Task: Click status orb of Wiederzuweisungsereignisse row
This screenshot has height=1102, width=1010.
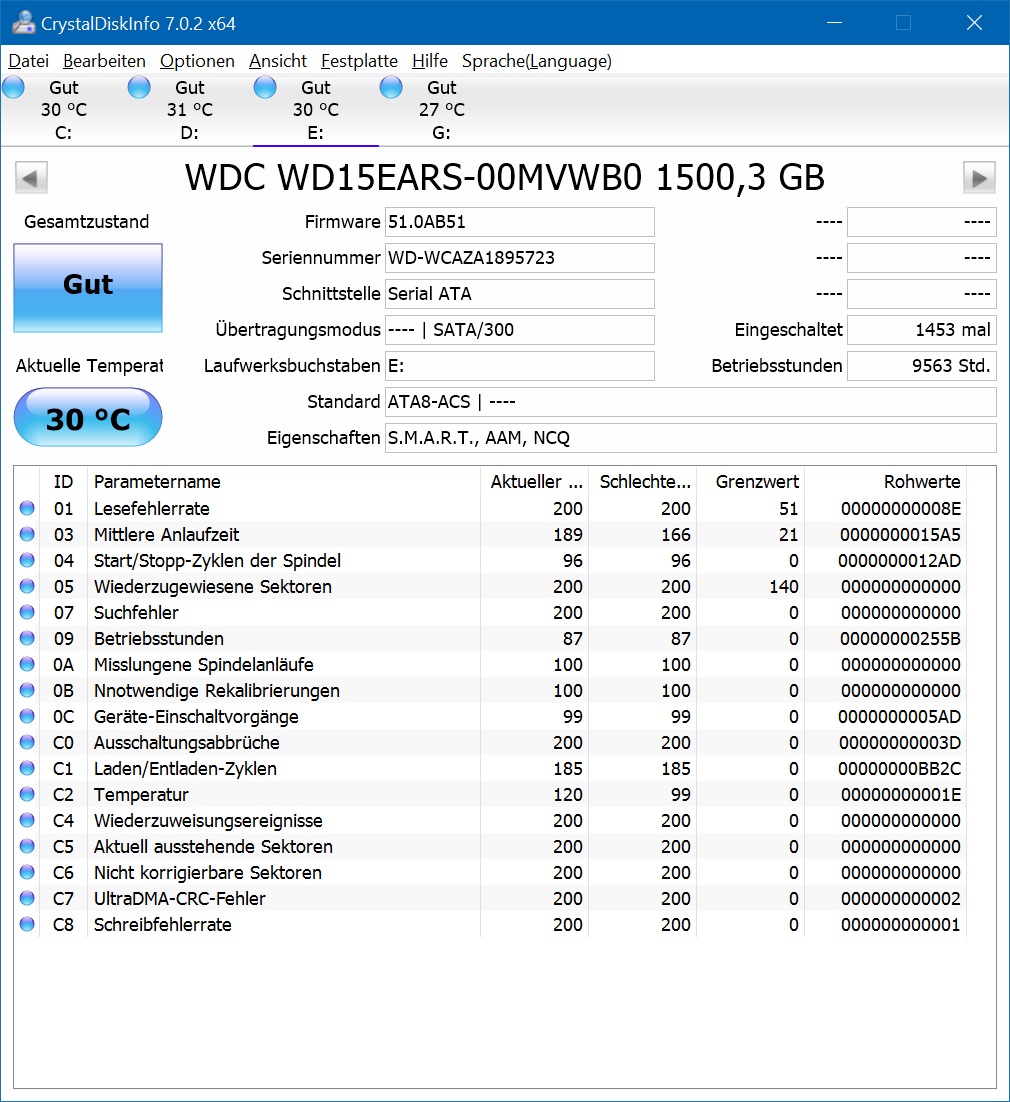Action: [27, 820]
